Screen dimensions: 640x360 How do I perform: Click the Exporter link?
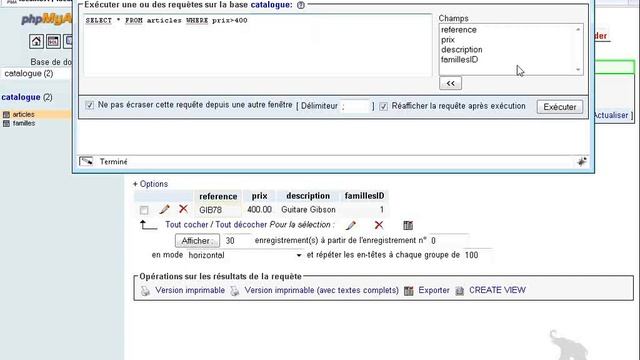click(x=434, y=290)
